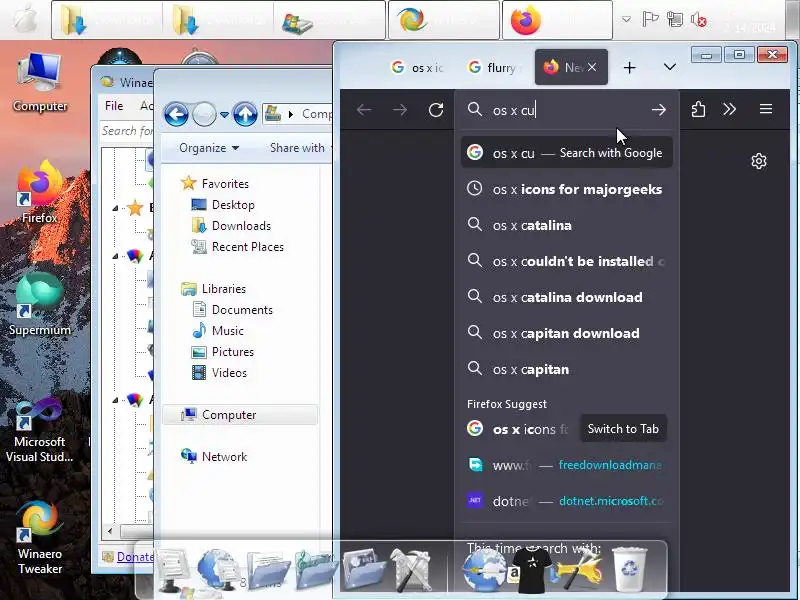This screenshot has width=800, height=600.
Task: Open Firefox overflow chevrons menu
Action: [730, 110]
